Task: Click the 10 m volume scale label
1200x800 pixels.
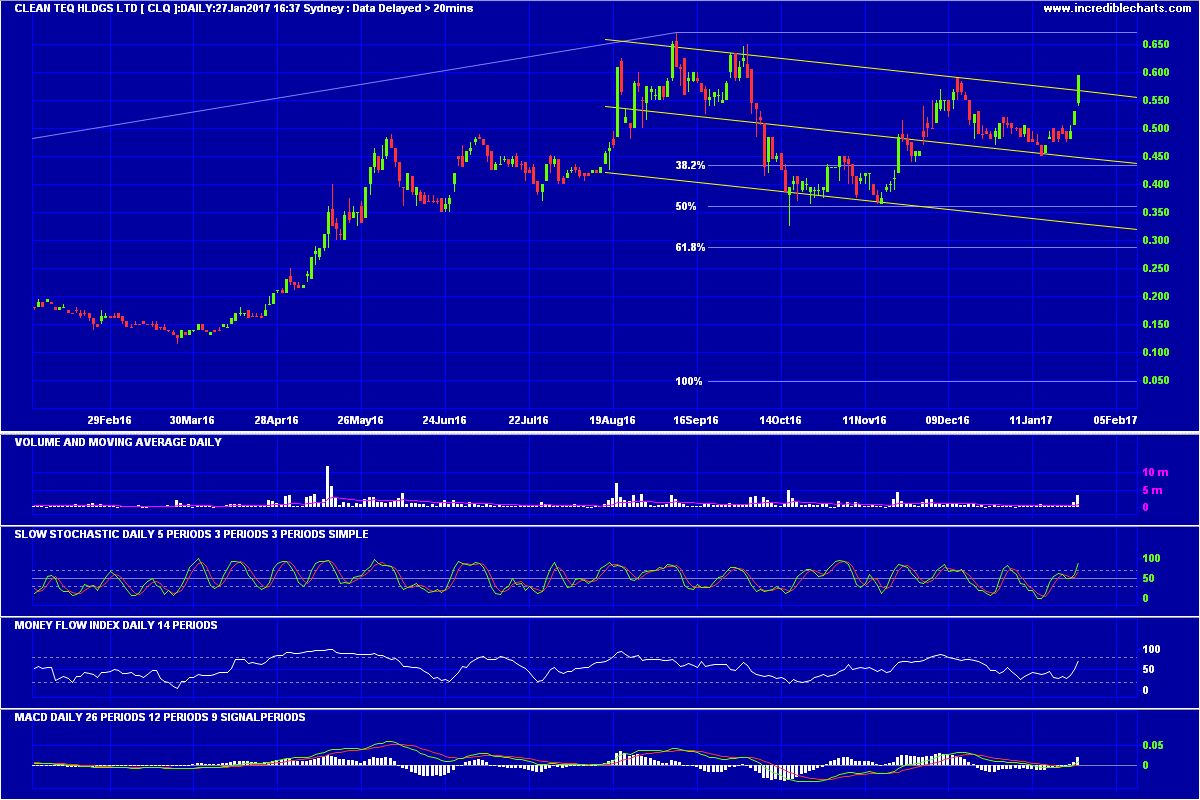Action: coord(1153,472)
